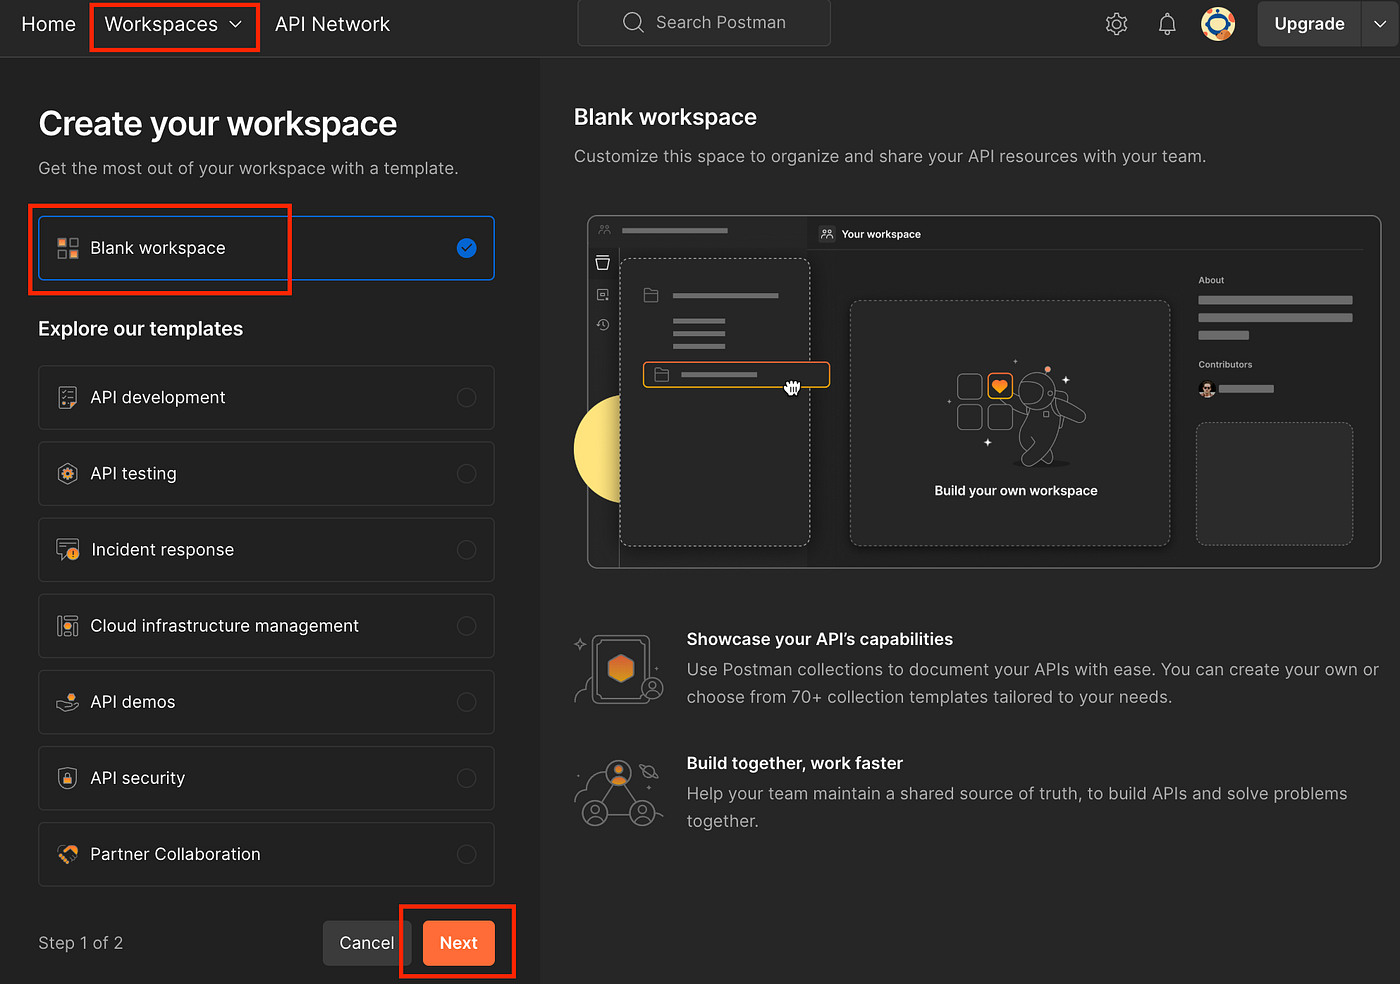The width and height of the screenshot is (1400, 984).
Task: Click the team icon beside Your workspace
Action: click(x=827, y=234)
